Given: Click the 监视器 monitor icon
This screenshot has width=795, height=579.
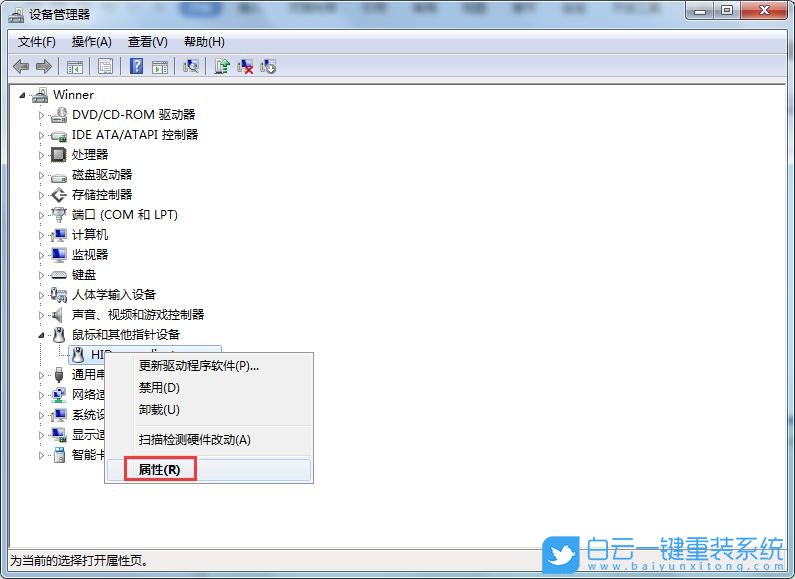Looking at the screenshot, I should 59,255.
